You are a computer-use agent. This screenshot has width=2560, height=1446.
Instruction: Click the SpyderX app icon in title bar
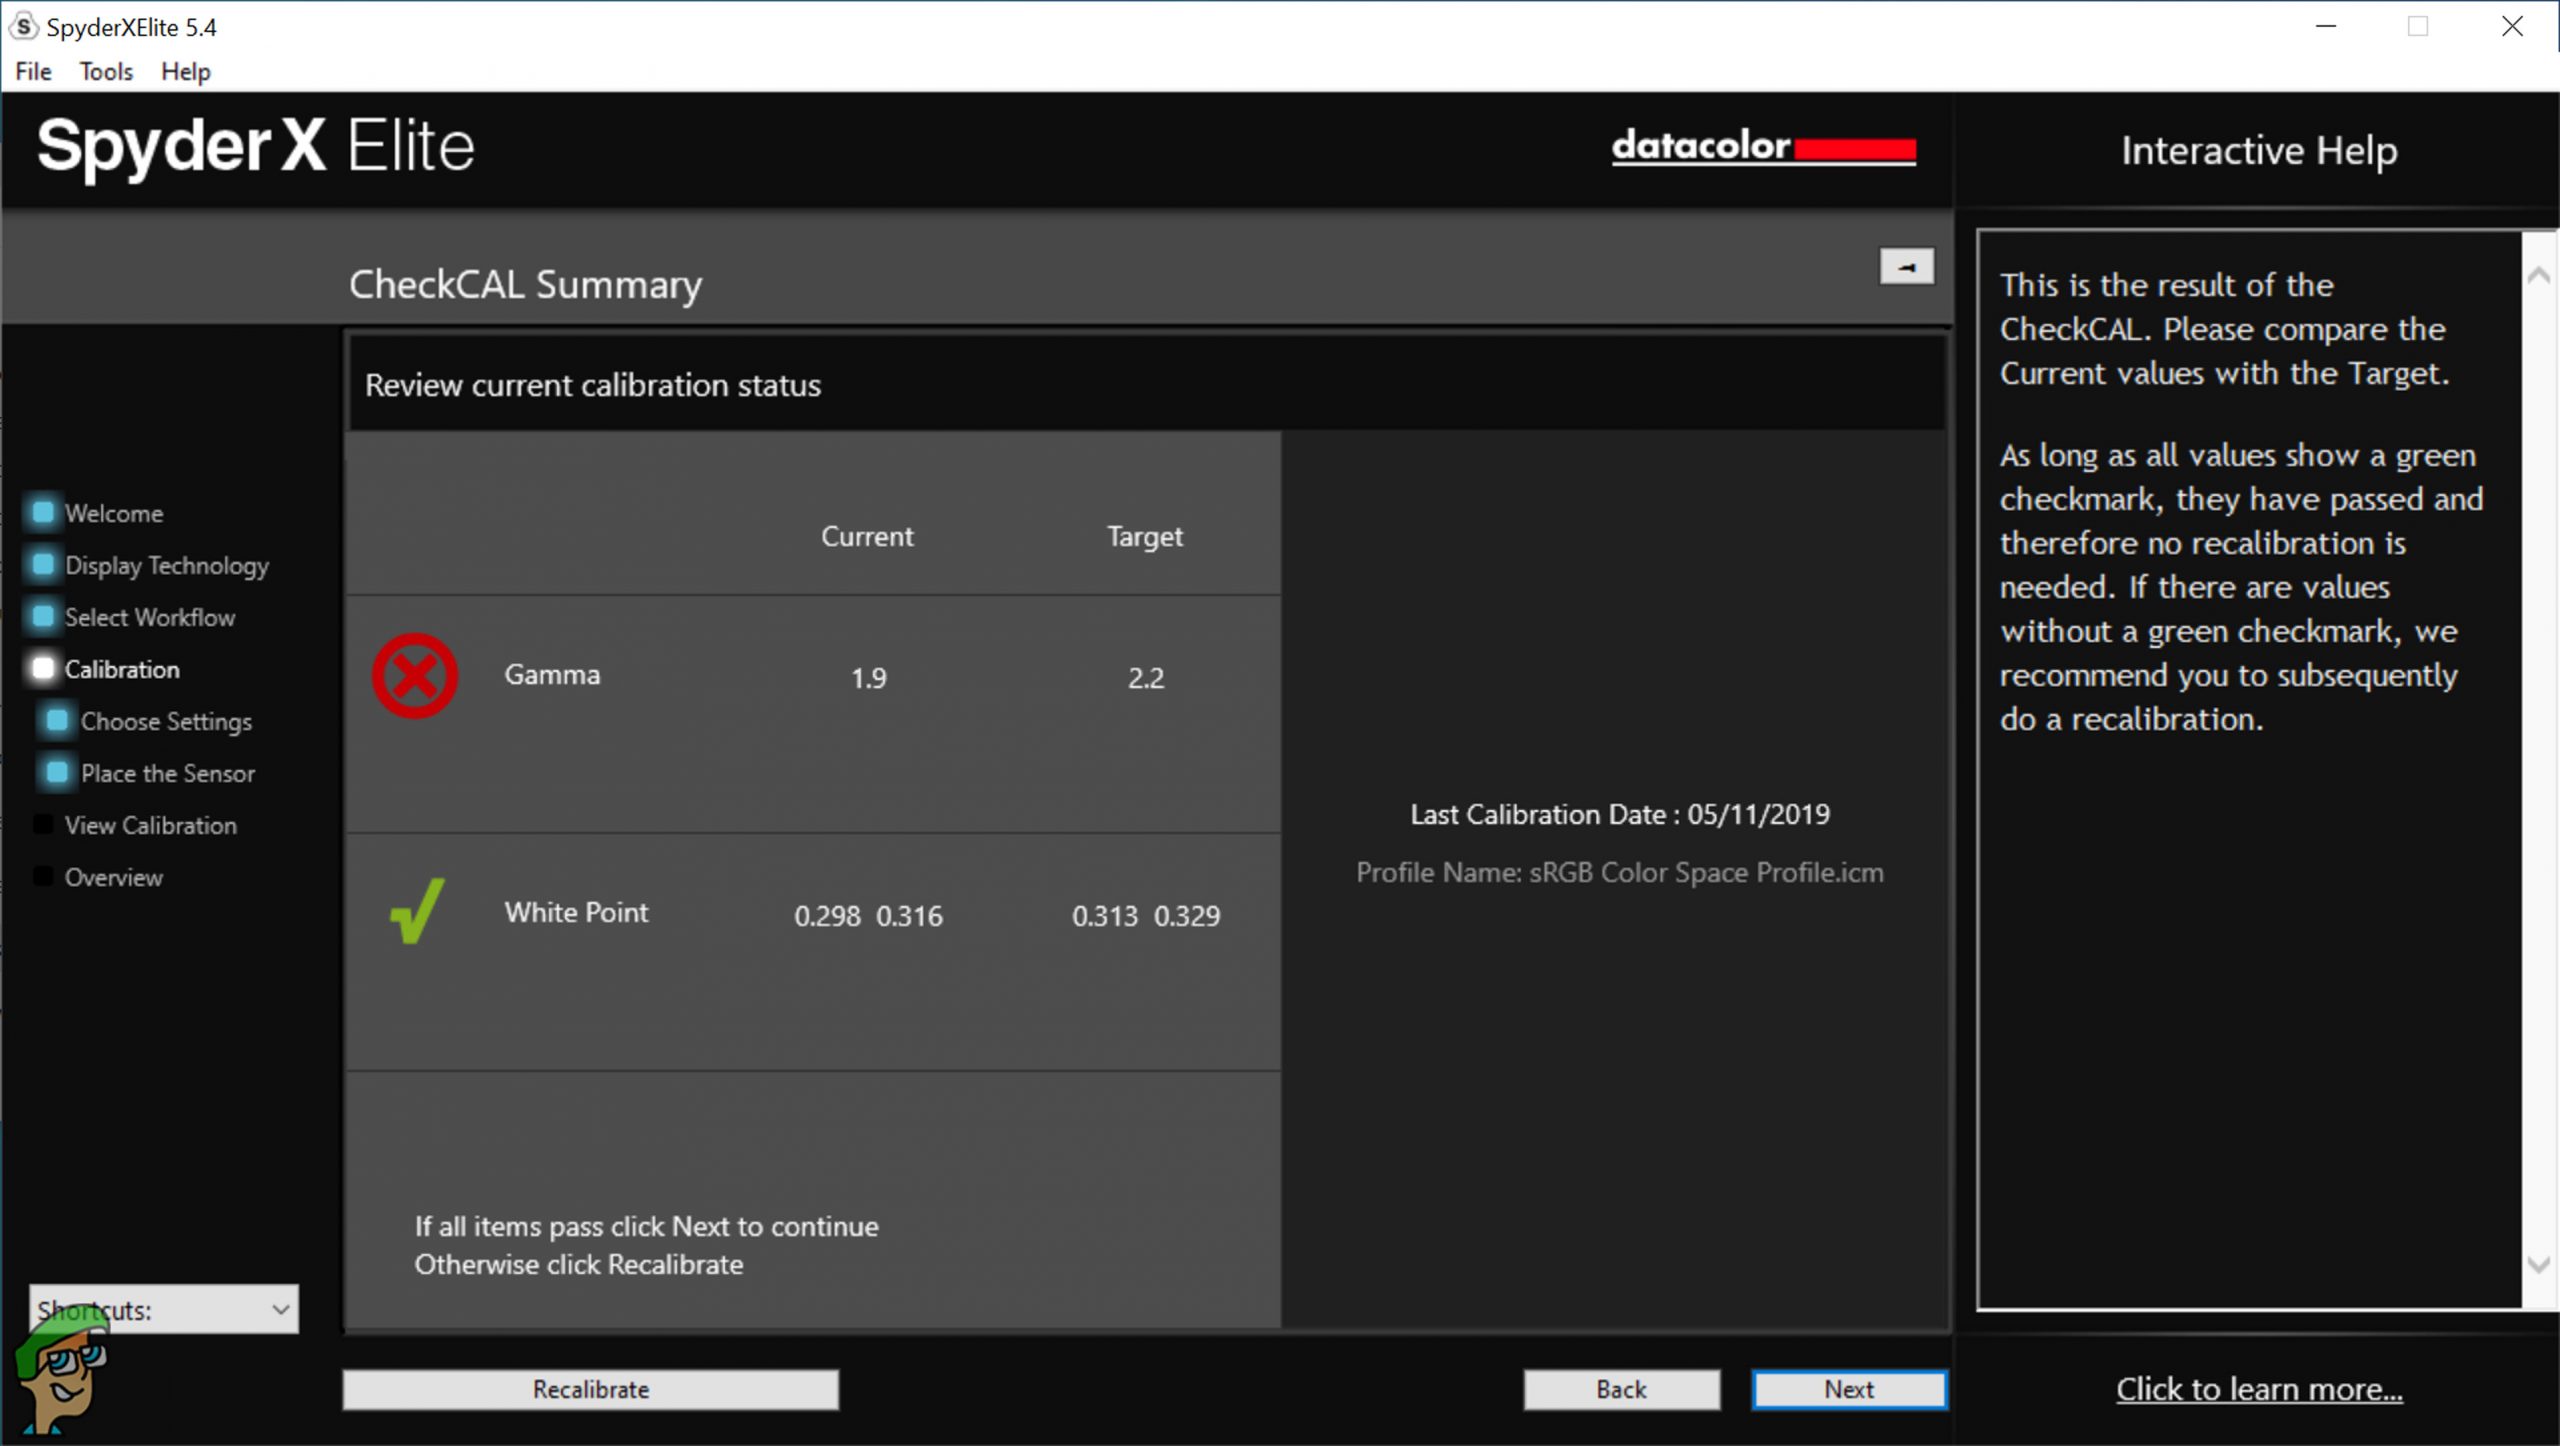[x=23, y=27]
